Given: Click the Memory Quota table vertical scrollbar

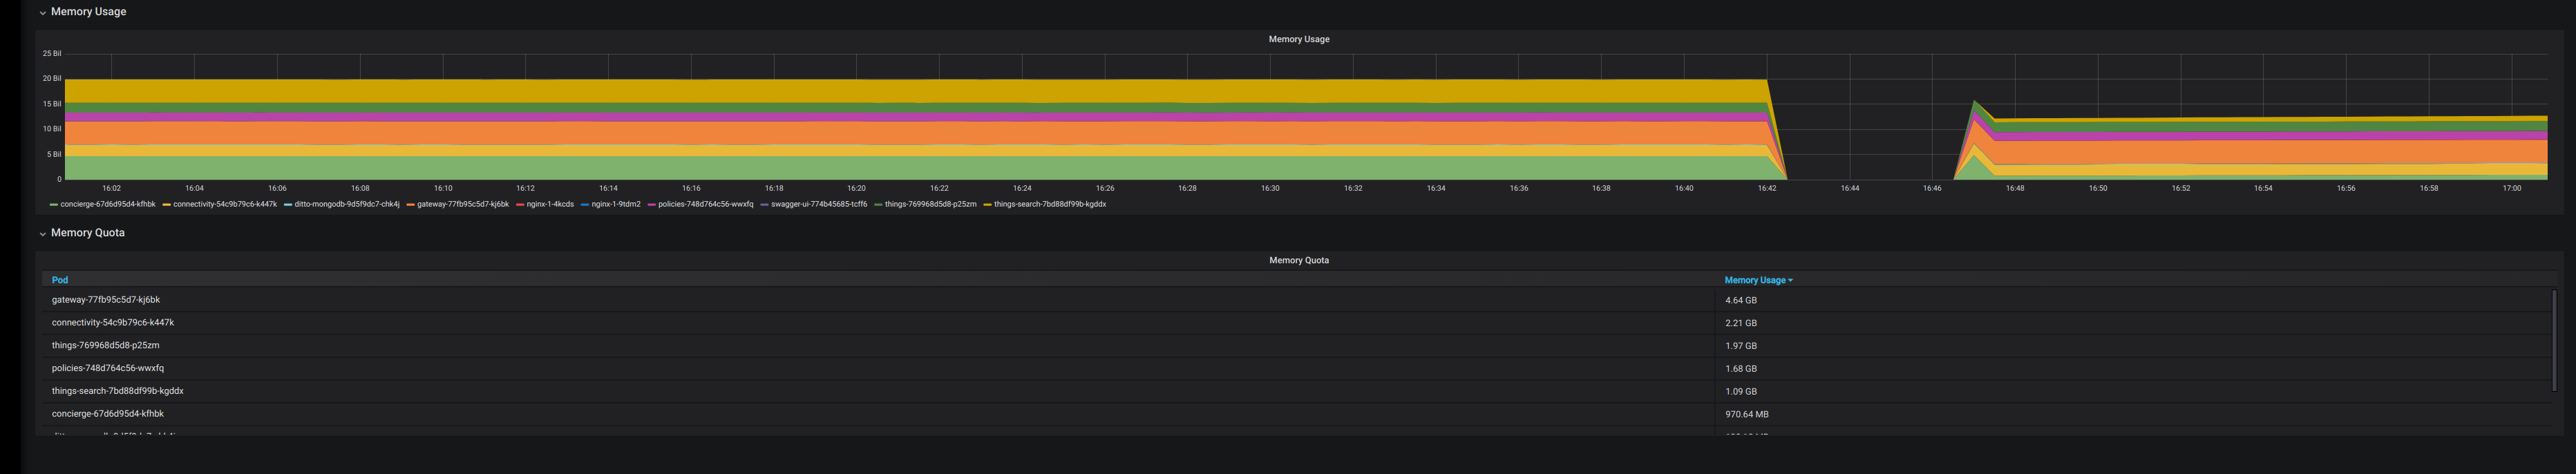Looking at the screenshot, I should click(2554, 340).
